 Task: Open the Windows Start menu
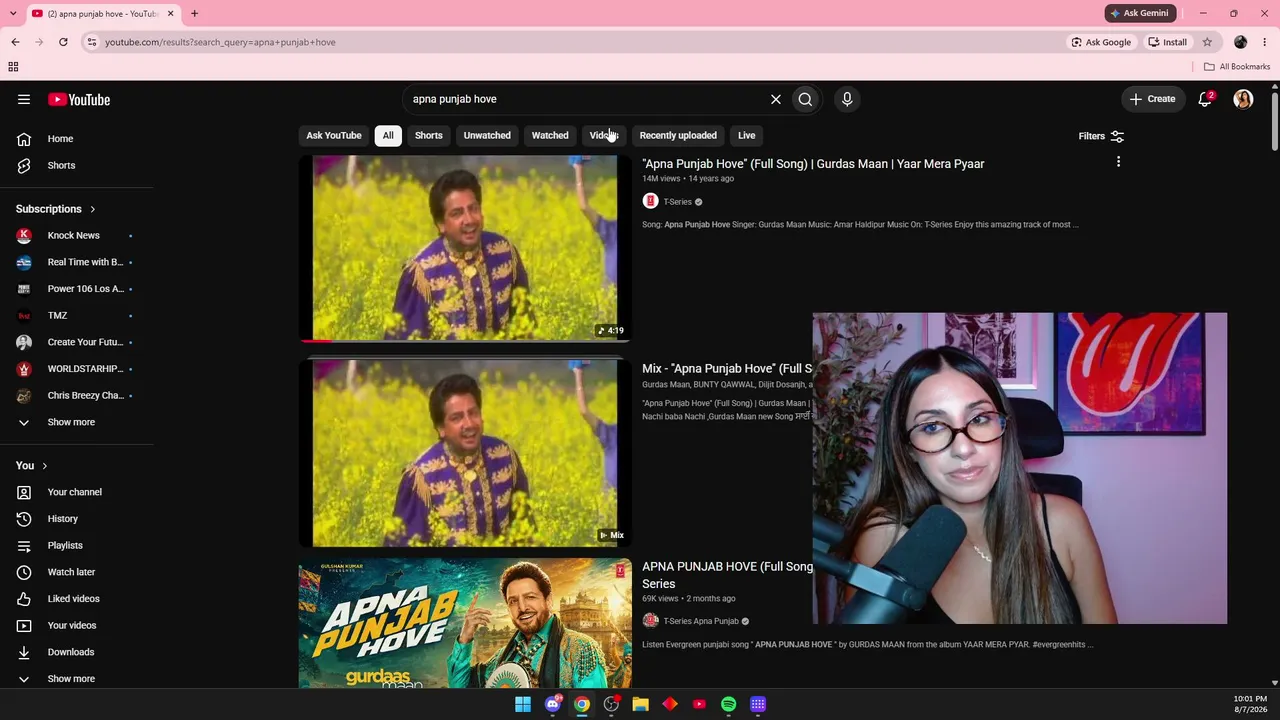523,704
